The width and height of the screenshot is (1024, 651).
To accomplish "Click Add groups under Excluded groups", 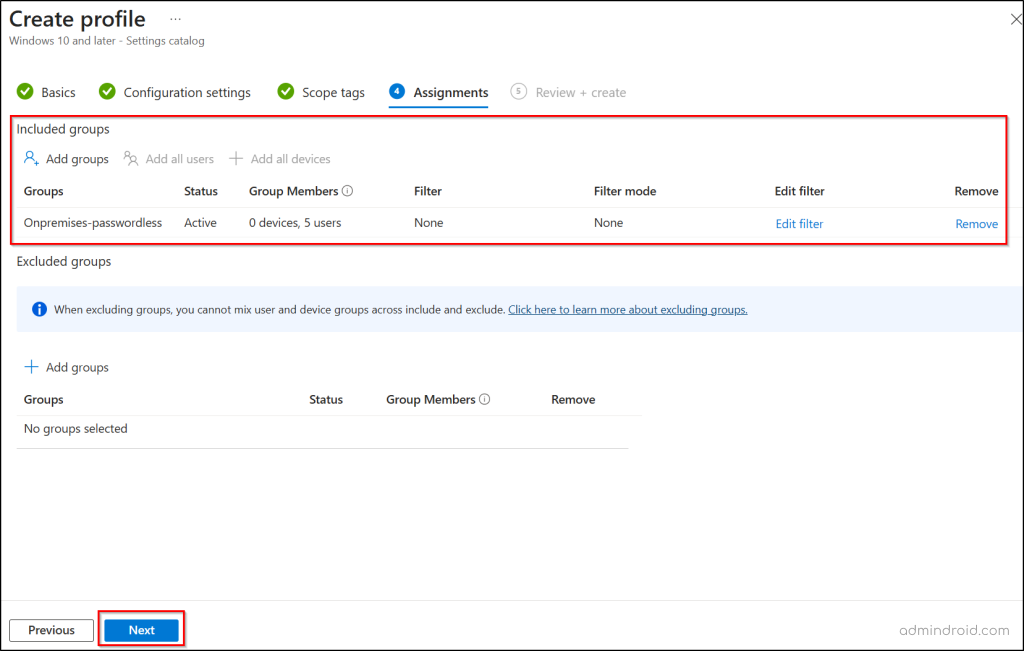I will pos(66,368).
